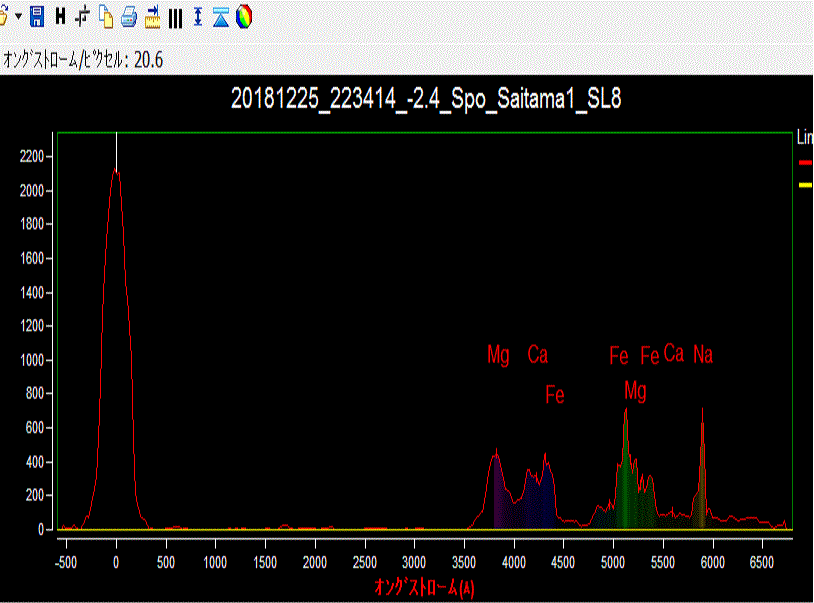
Task: Click the Ca label near 4200 angstroms
Action: pyautogui.click(x=538, y=355)
